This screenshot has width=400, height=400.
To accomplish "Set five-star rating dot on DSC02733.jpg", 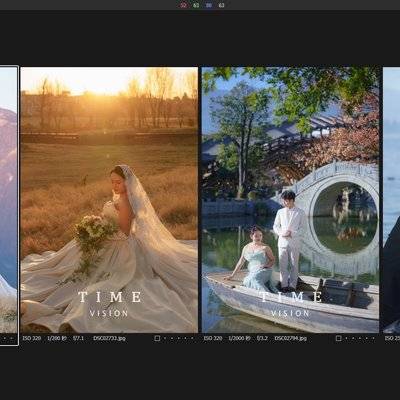I will pos(192,338).
